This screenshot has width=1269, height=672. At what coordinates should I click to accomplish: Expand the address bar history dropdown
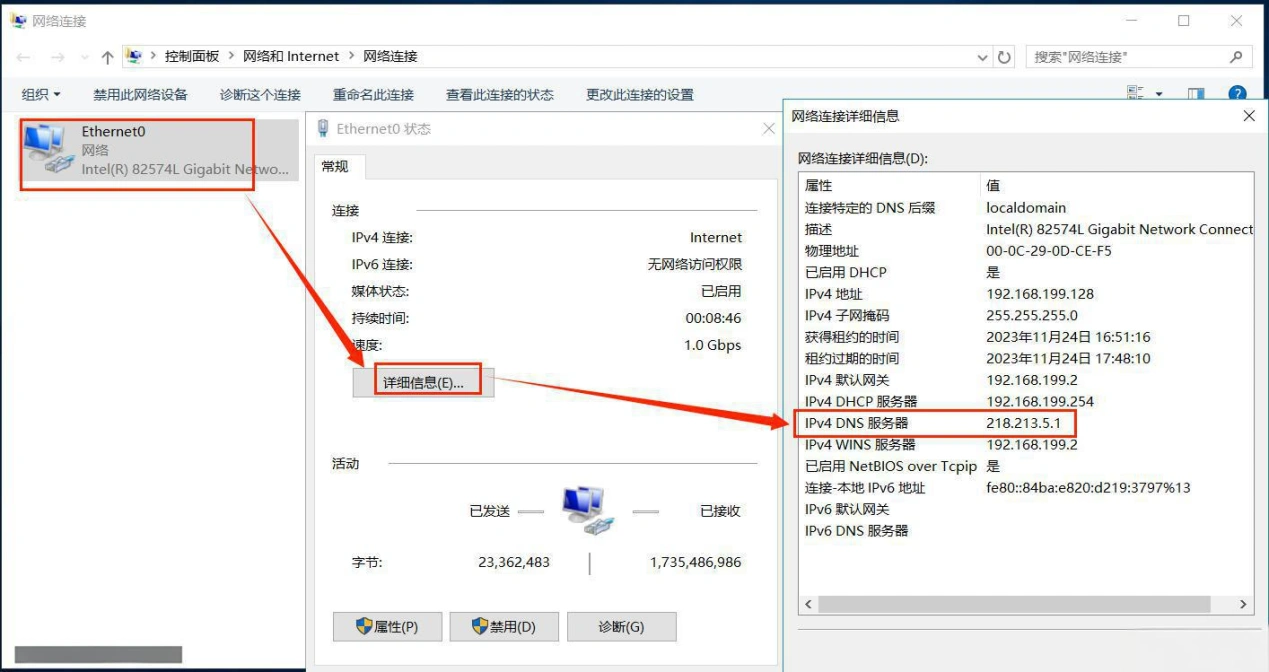[982, 58]
